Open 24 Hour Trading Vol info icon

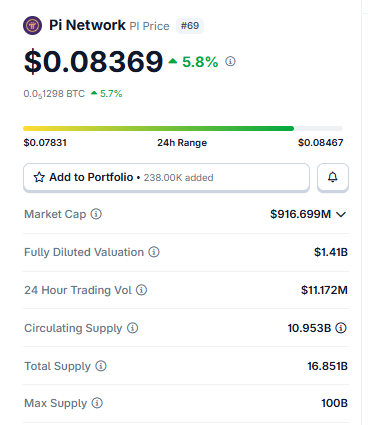[x=142, y=290]
